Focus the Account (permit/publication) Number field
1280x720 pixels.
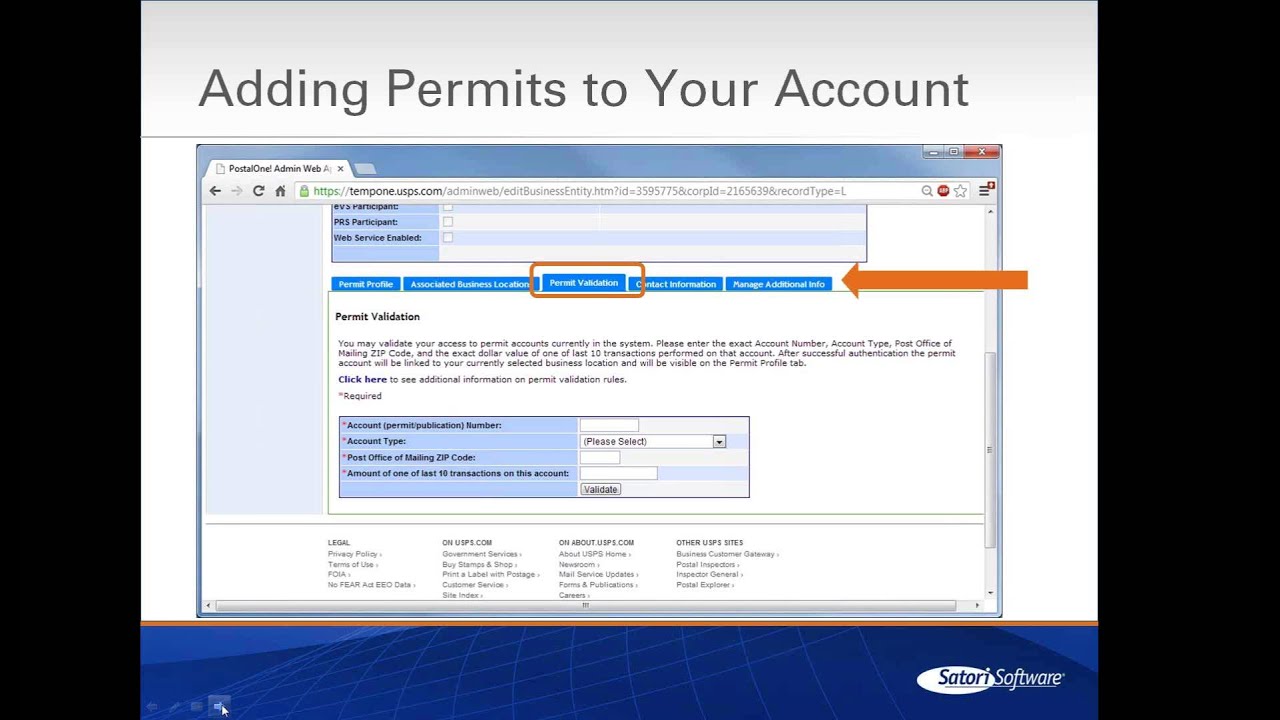pyautogui.click(x=609, y=425)
